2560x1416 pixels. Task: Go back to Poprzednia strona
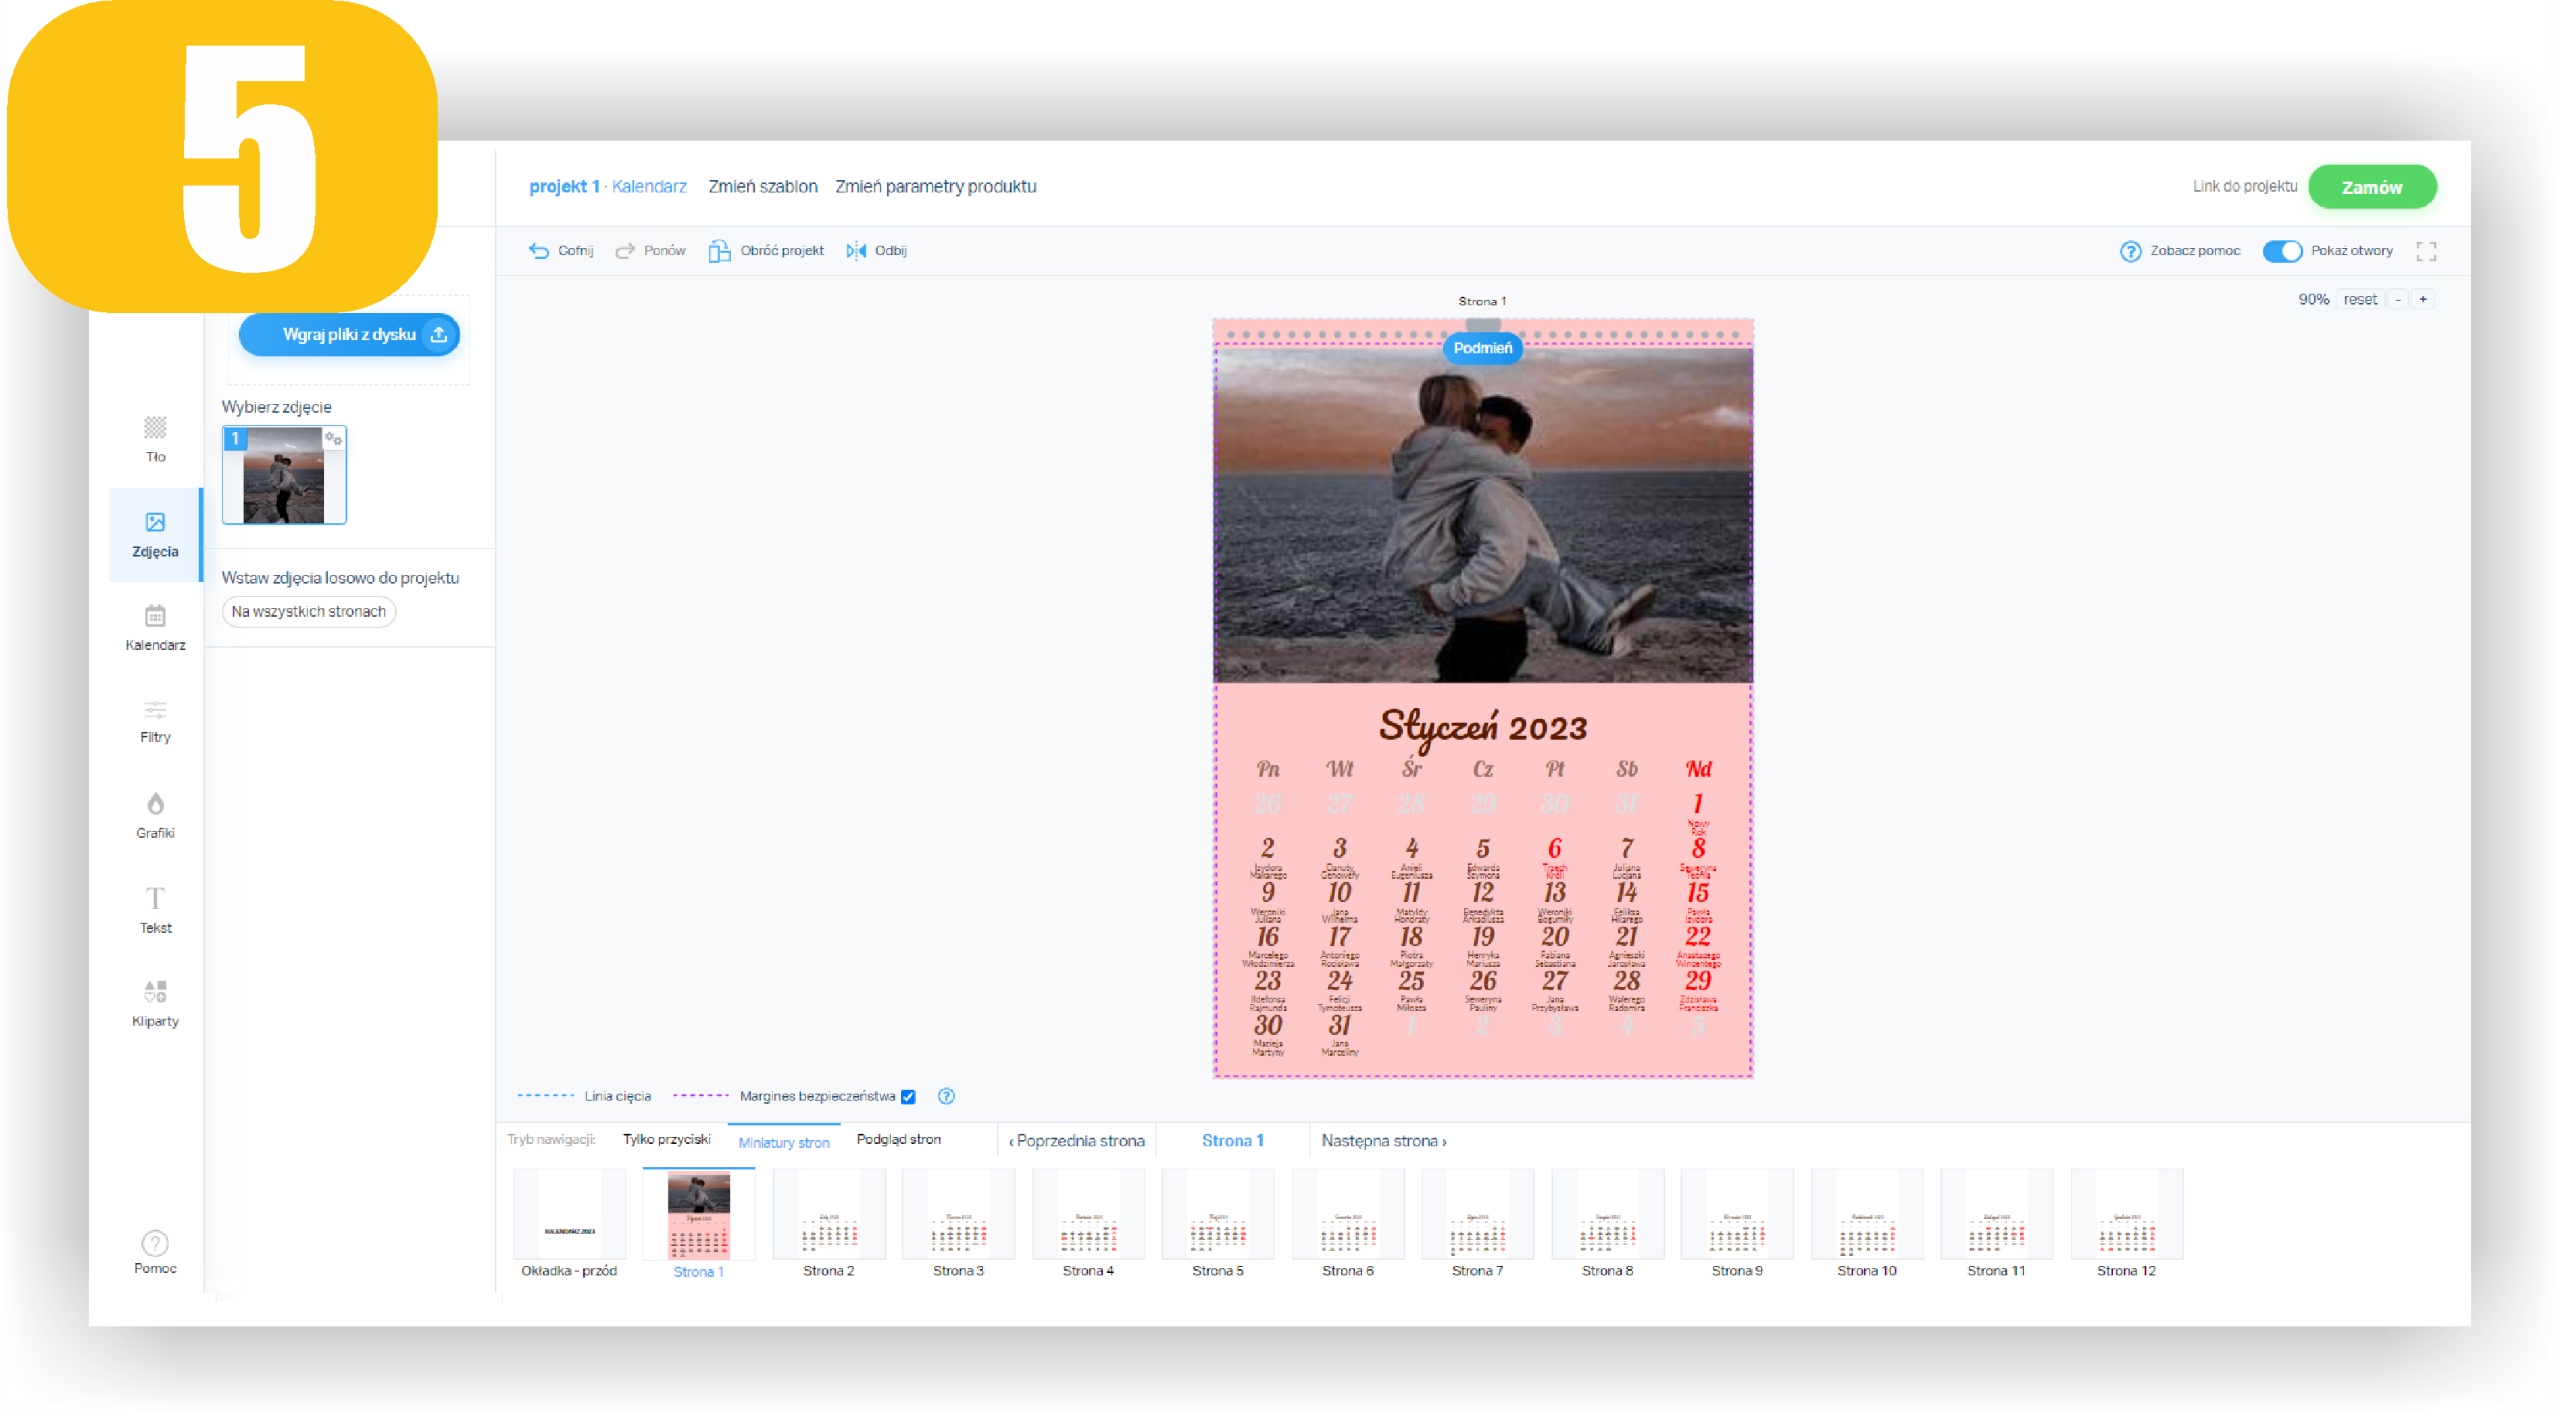tap(1077, 1141)
